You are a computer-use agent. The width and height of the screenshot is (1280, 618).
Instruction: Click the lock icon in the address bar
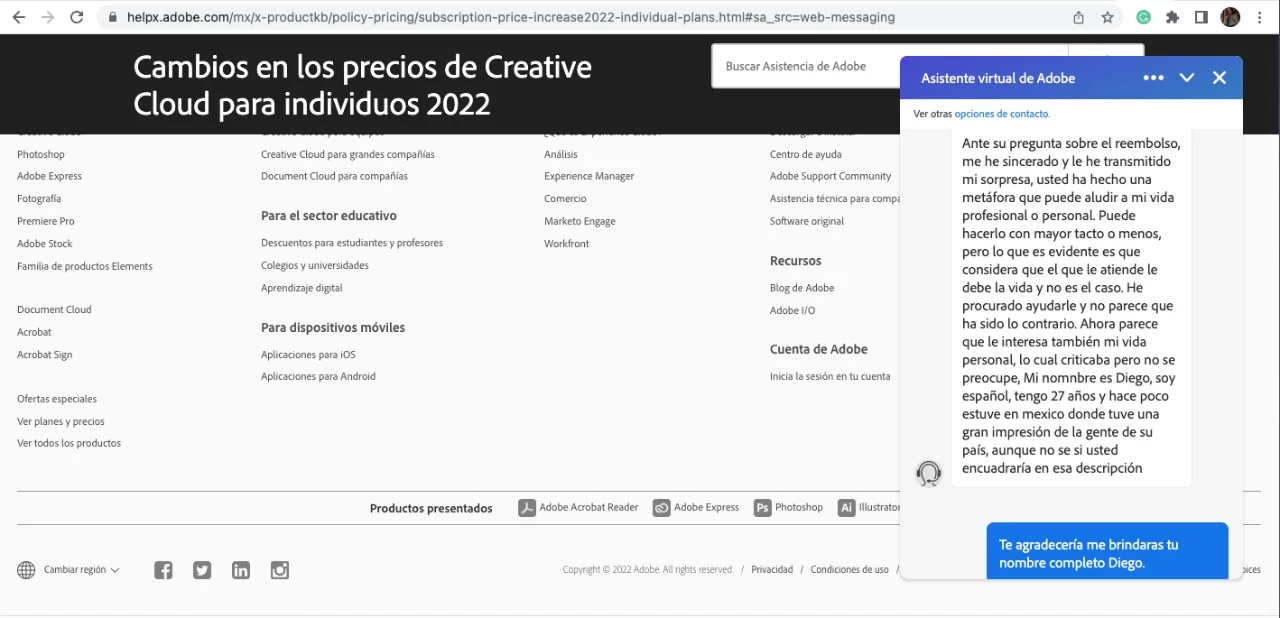tap(112, 17)
